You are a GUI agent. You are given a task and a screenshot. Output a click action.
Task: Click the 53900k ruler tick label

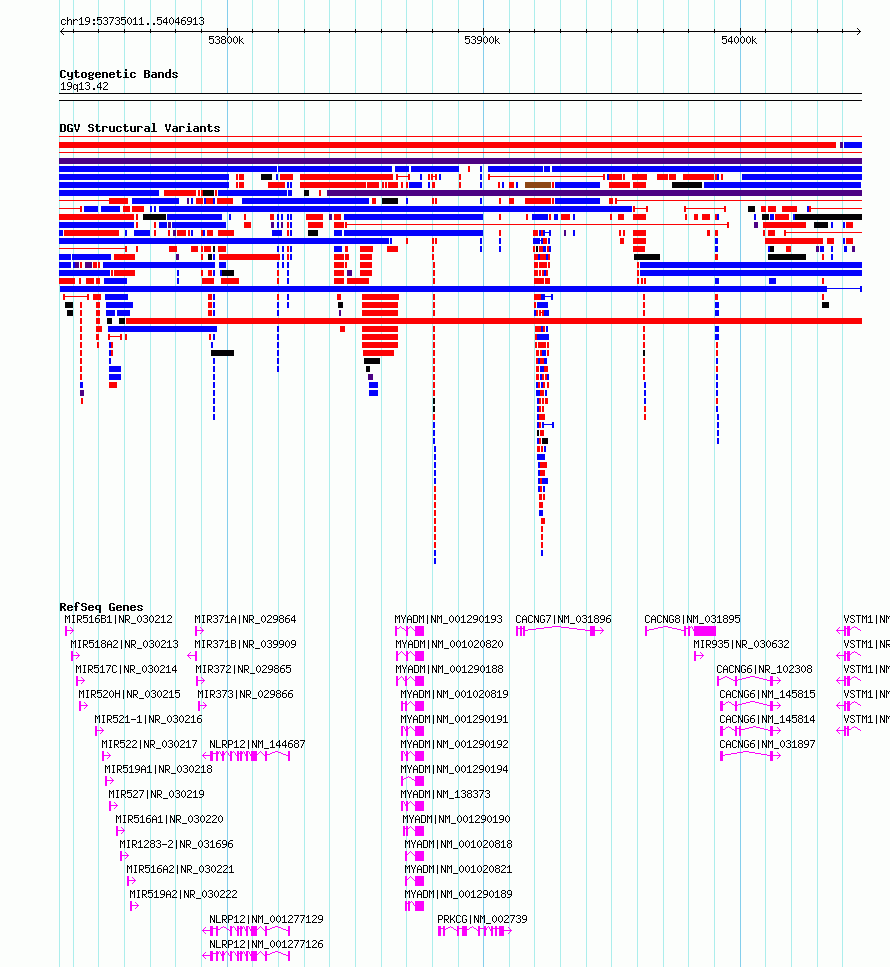click(x=482, y=40)
